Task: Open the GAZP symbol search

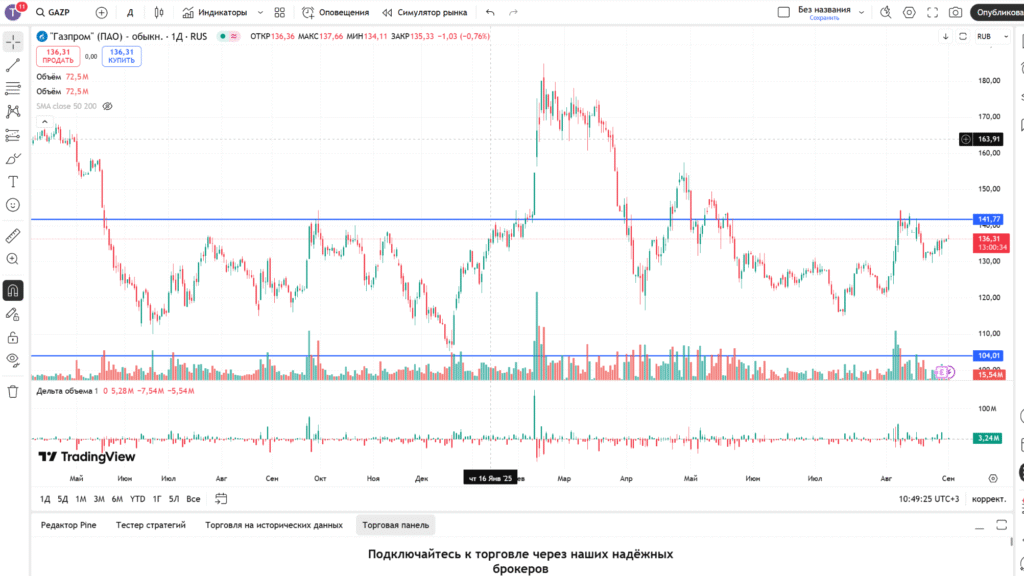Action: pyautogui.click(x=53, y=12)
